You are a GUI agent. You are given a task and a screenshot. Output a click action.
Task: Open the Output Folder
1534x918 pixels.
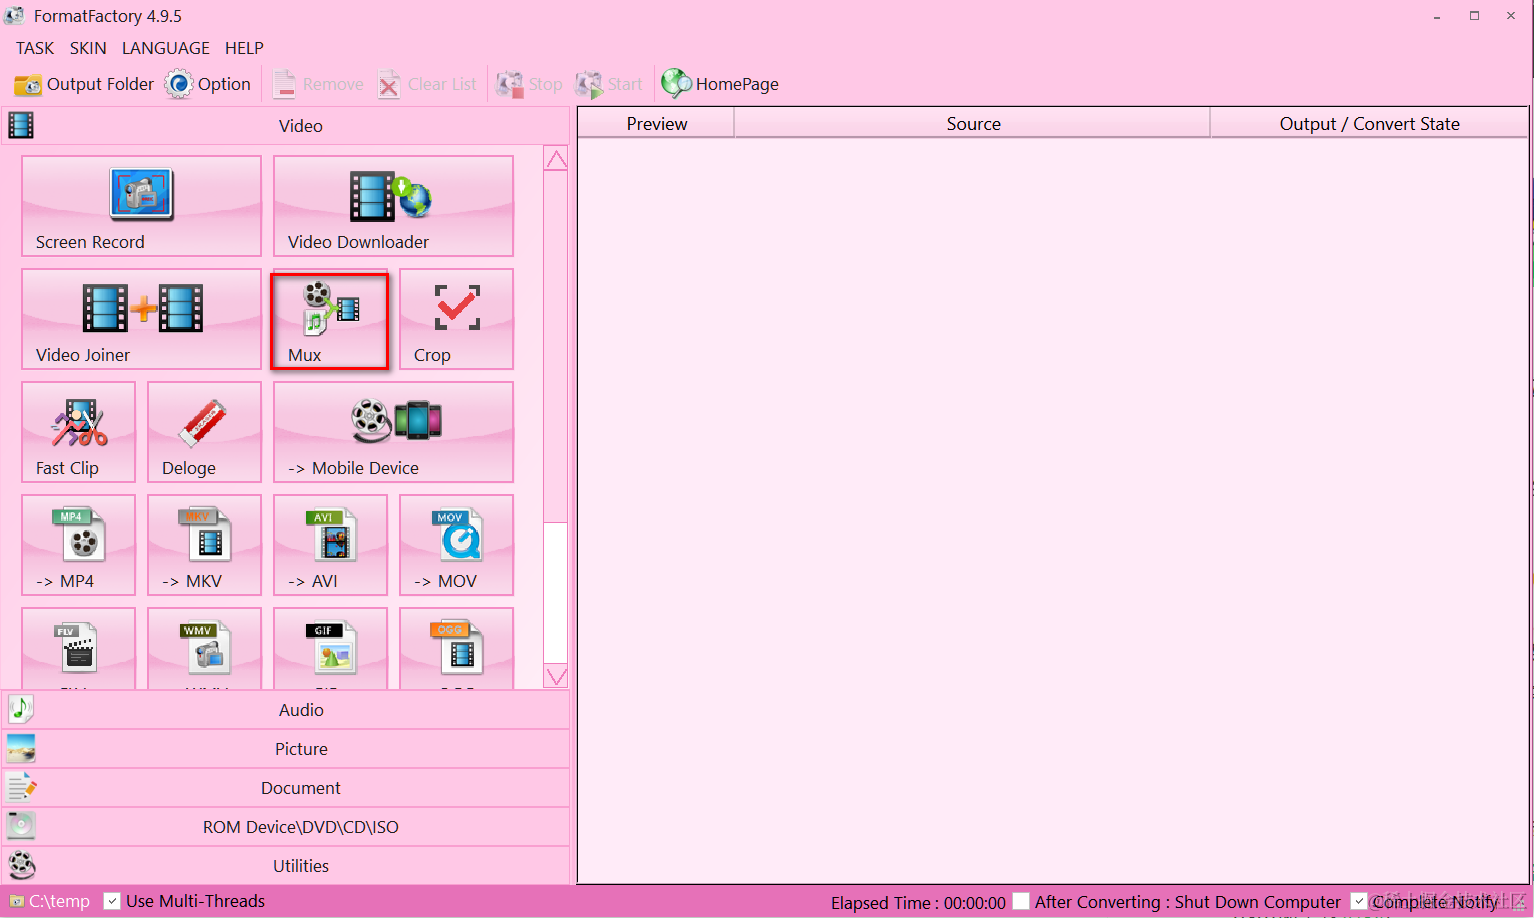click(84, 84)
